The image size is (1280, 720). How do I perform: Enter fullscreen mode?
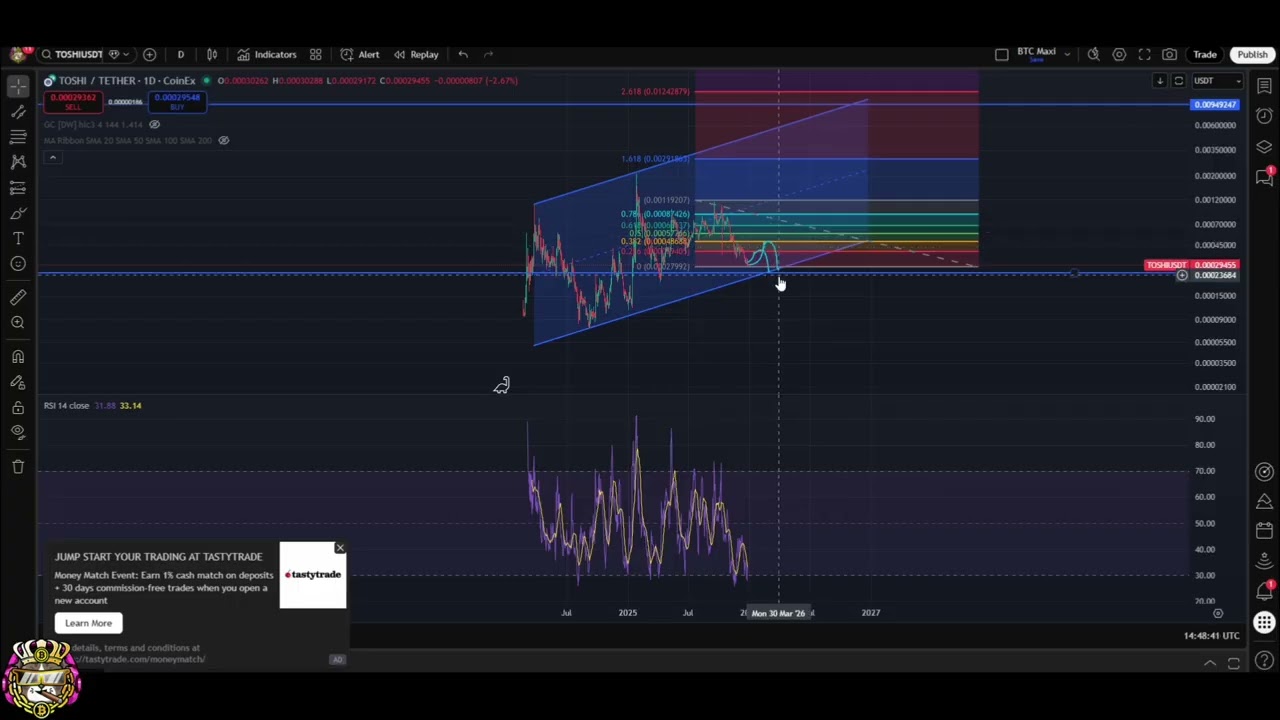[x=1144, y=54]
